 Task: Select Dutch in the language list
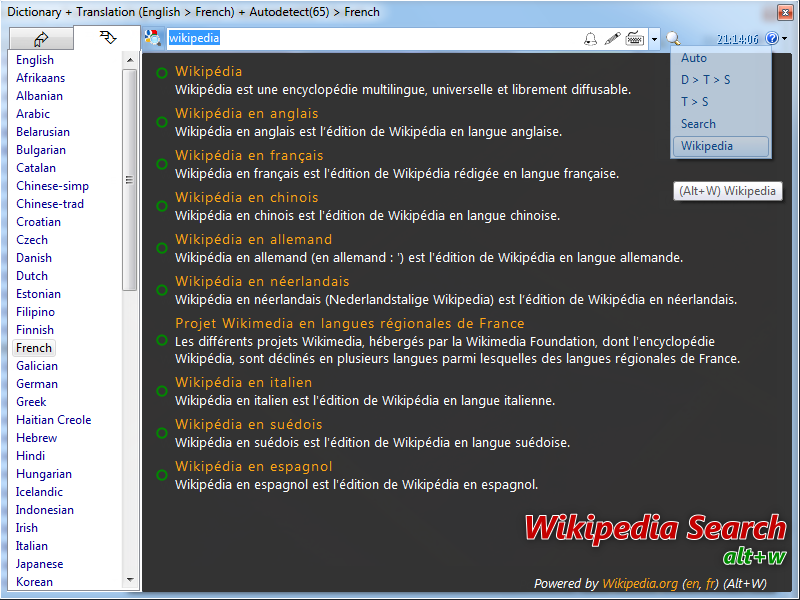point(32,276)
